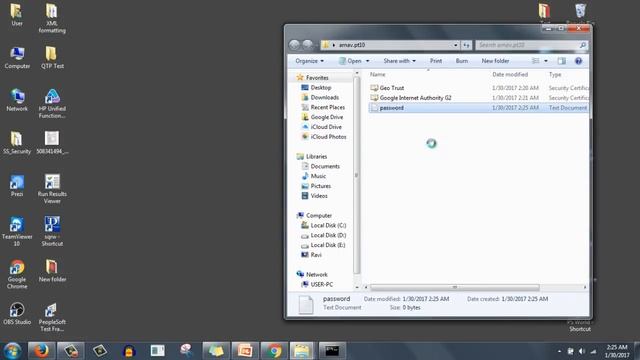The height and width of the screenshot is (360, 640).
Task: Open sqlw Shortcut on desktop
Action: coord(52,231)
